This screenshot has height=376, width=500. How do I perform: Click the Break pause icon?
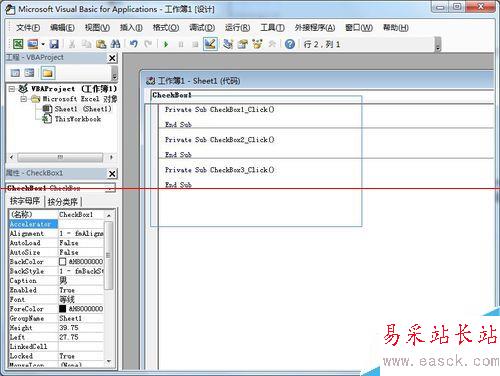[x=181, y=44]
